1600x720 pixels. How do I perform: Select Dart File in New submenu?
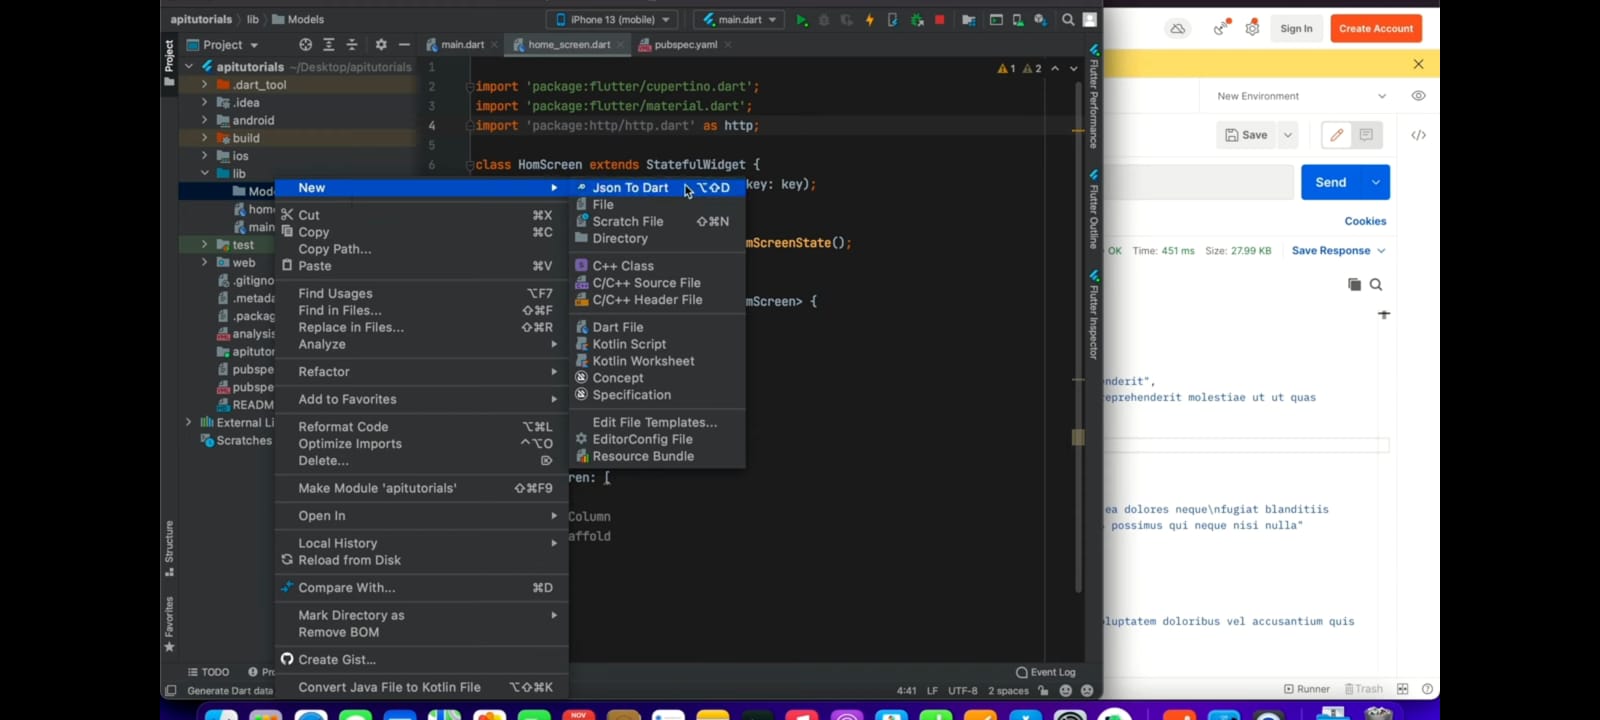[x=657, y=327]
